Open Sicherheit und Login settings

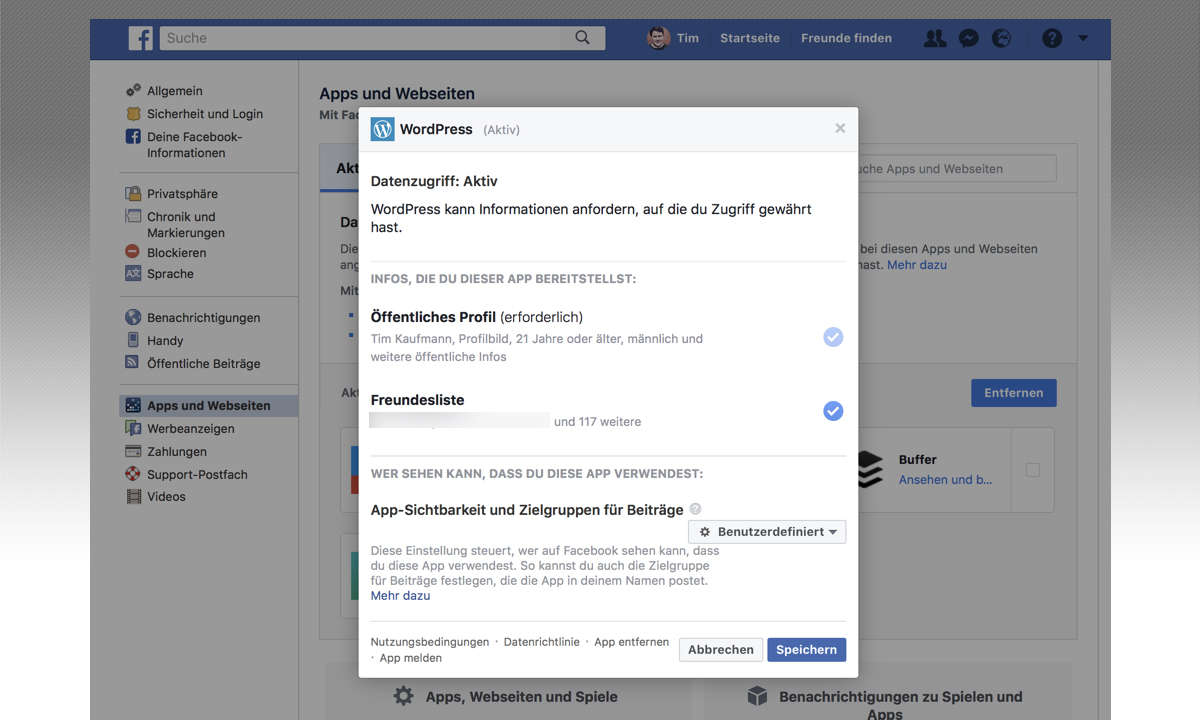[205, 114]
